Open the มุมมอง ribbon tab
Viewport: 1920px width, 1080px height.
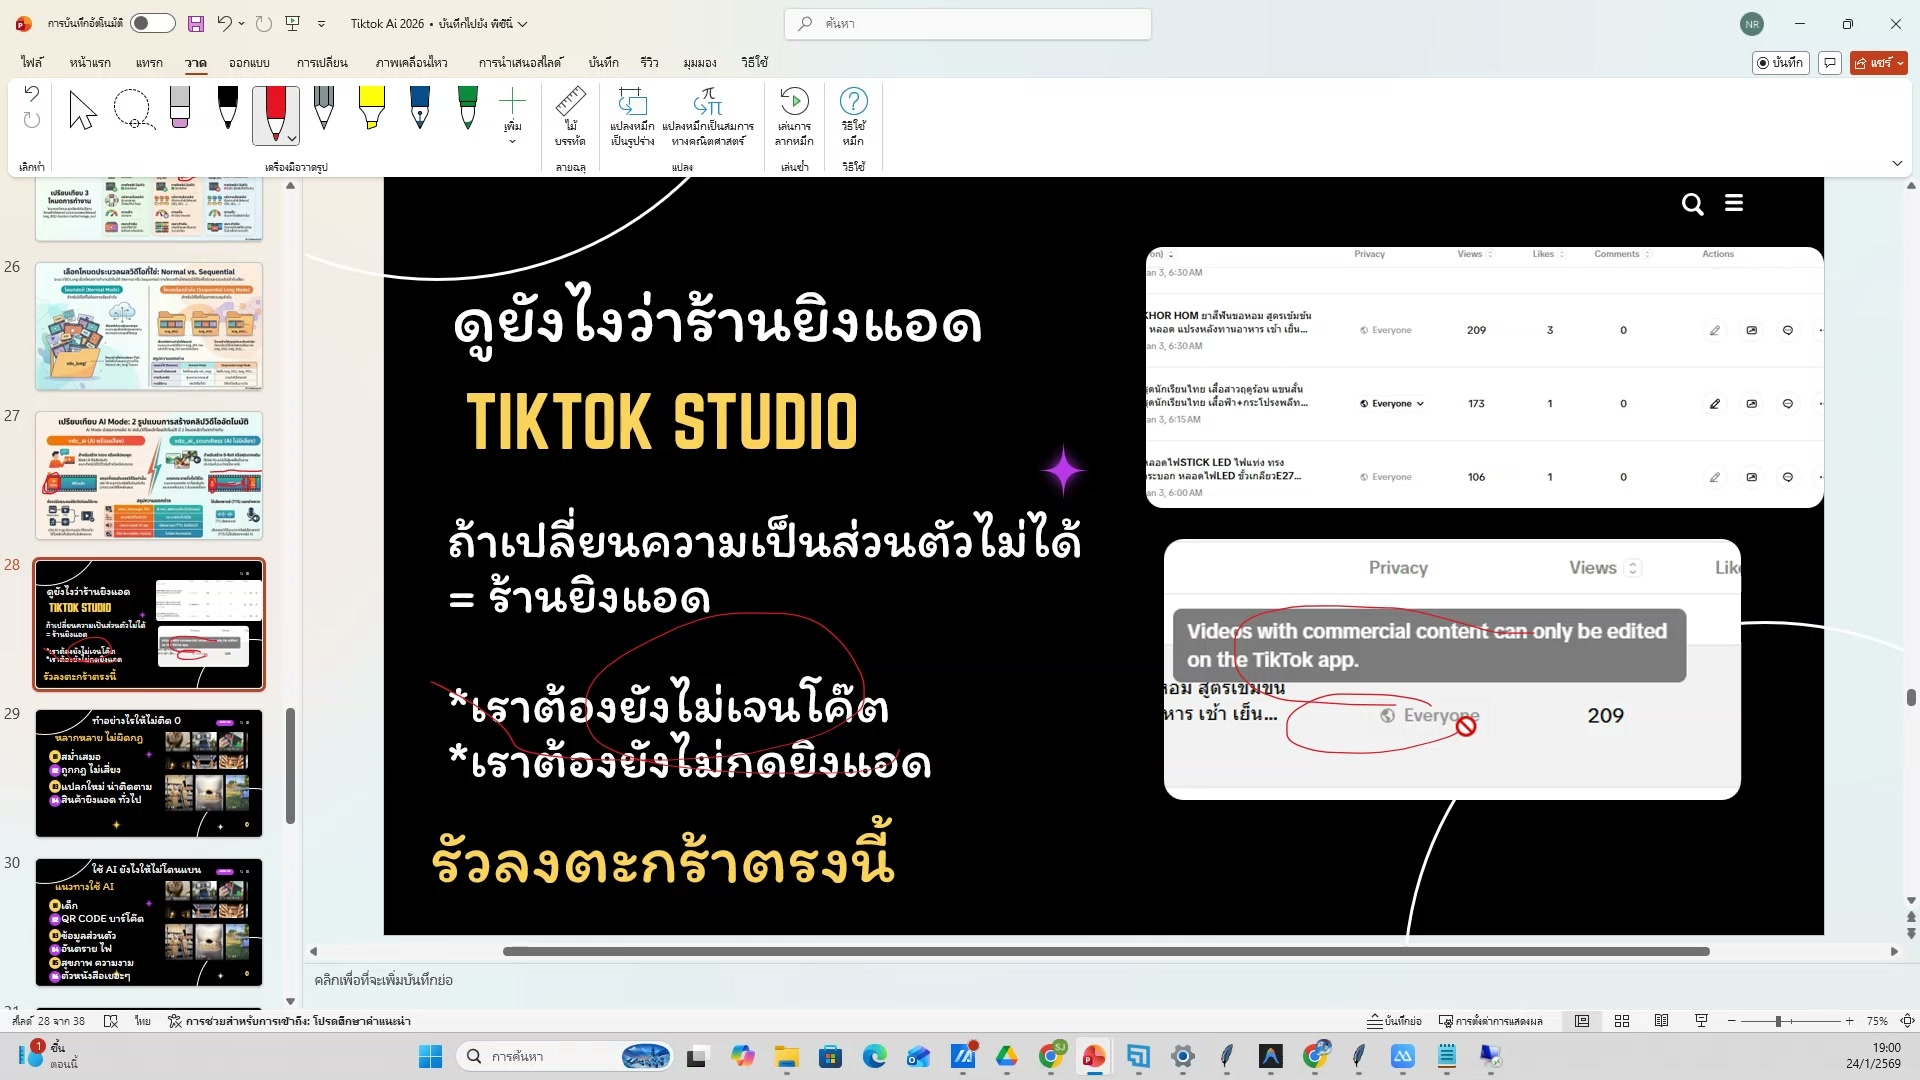tap(698, 62)
